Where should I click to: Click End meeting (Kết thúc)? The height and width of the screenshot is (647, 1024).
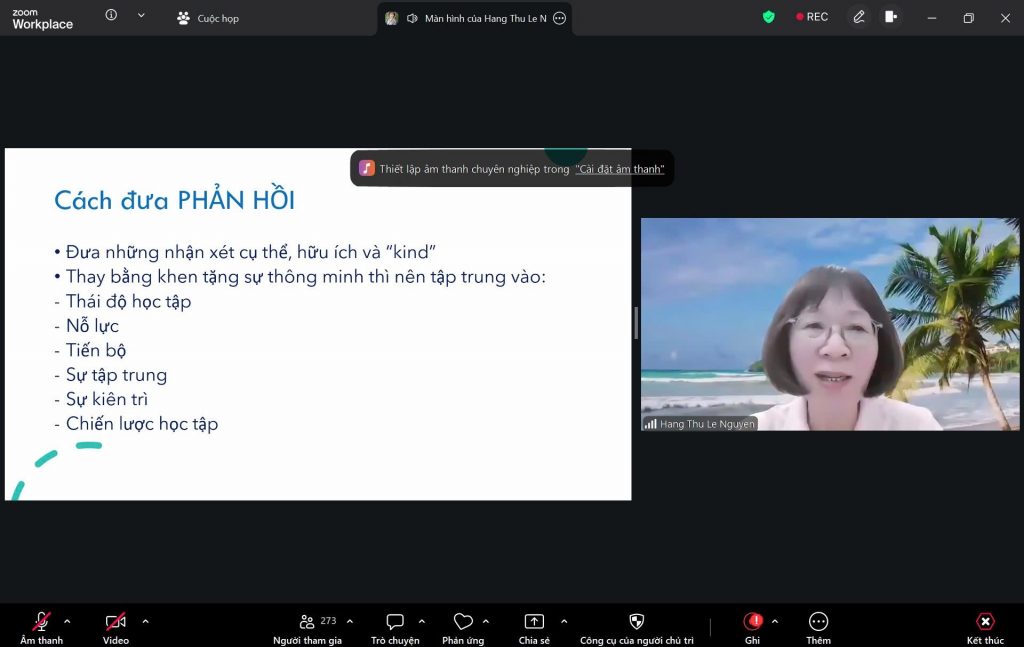coord(985,622)
